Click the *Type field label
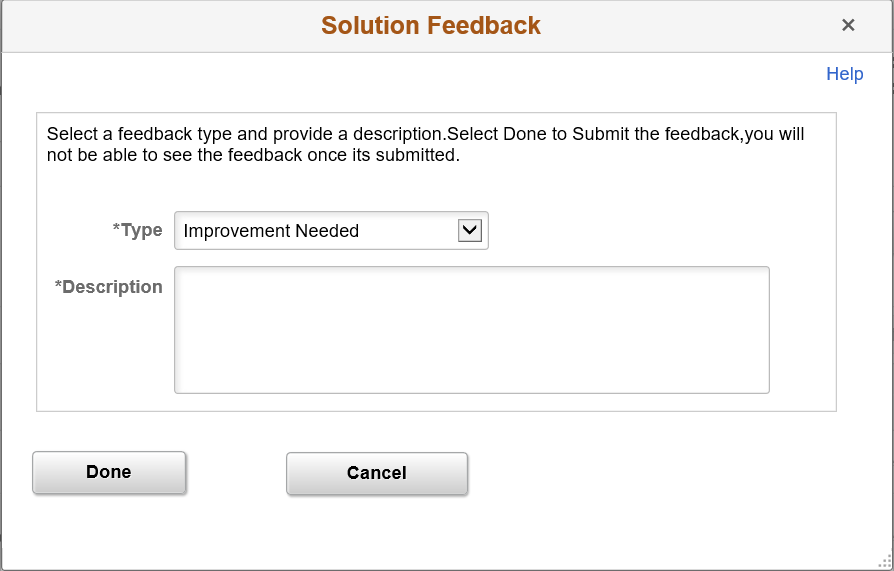894x571 pixels. [x=137, y=230]
